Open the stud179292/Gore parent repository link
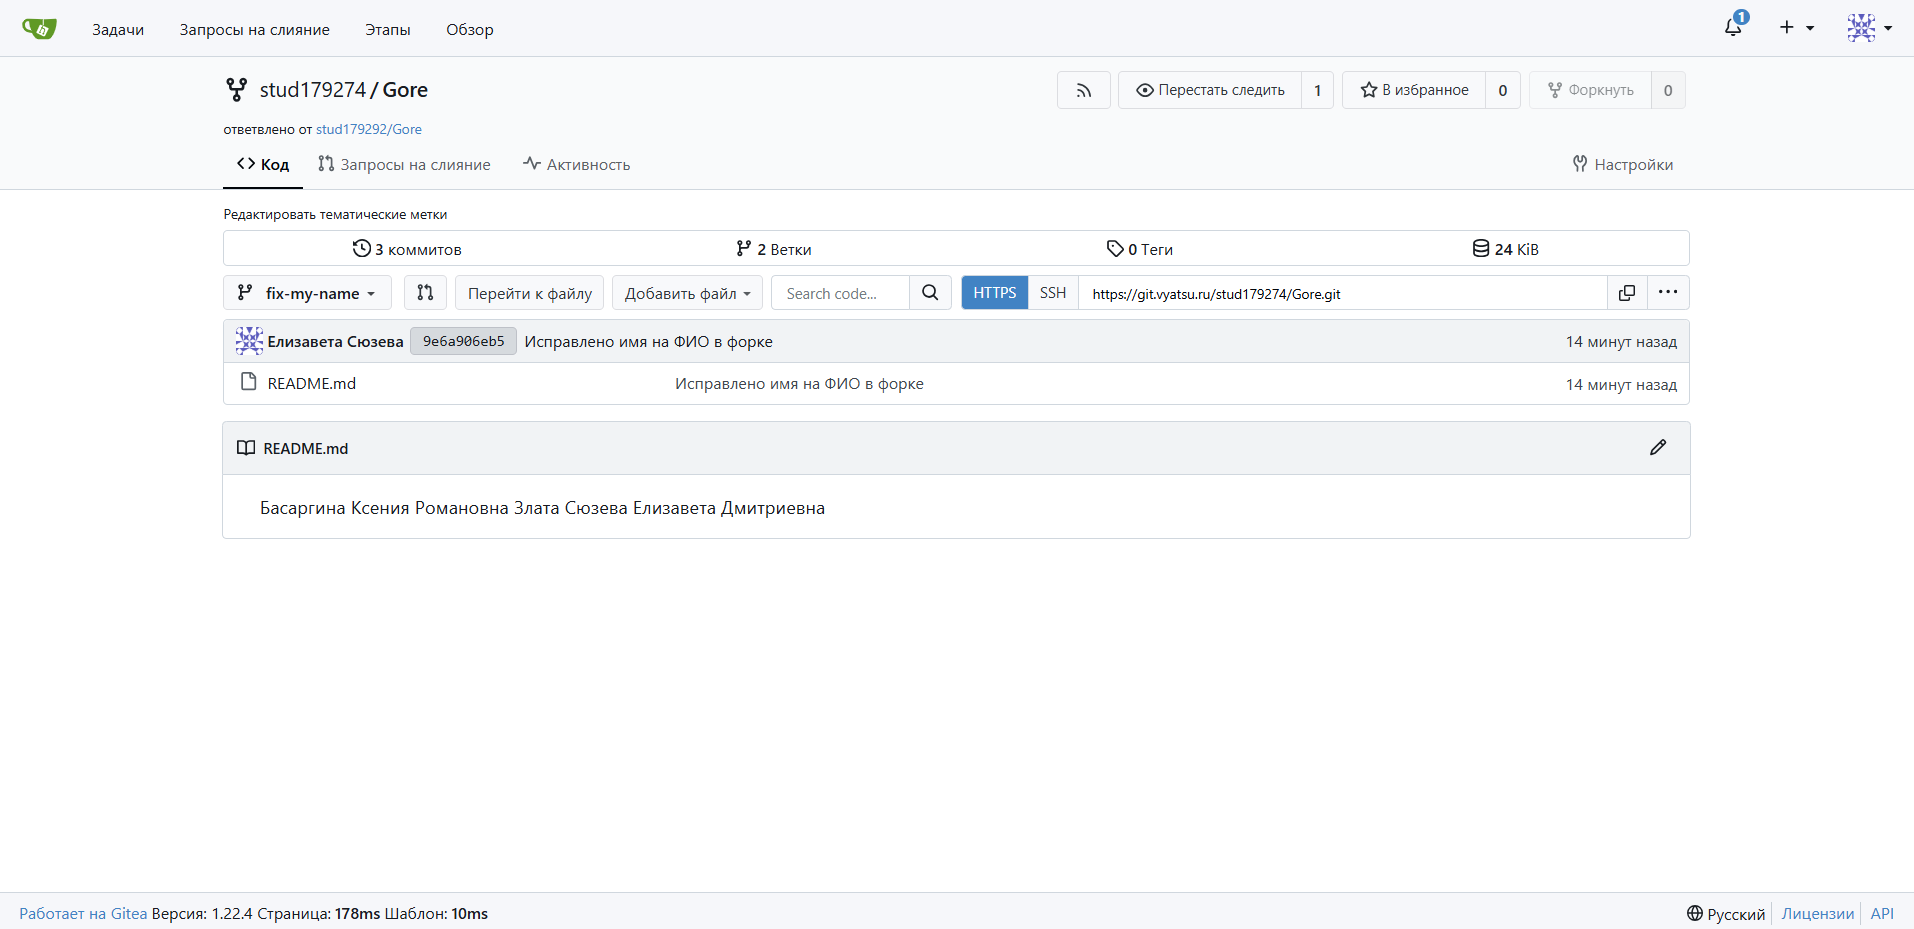Image resolution: width=1914 pixels, height=929 pixels. pyautogui.click(x=368, y=129)
